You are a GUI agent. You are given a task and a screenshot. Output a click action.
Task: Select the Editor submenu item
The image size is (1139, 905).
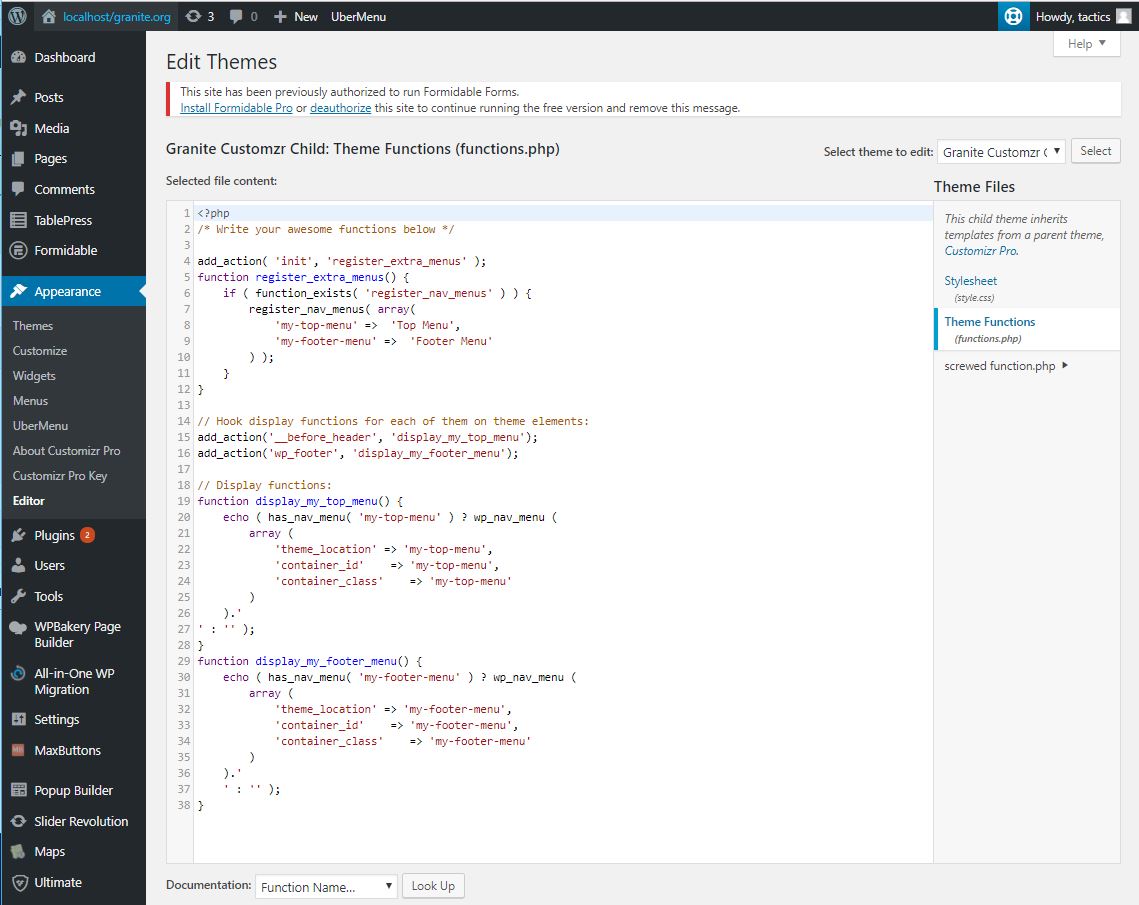pos(29,501)
